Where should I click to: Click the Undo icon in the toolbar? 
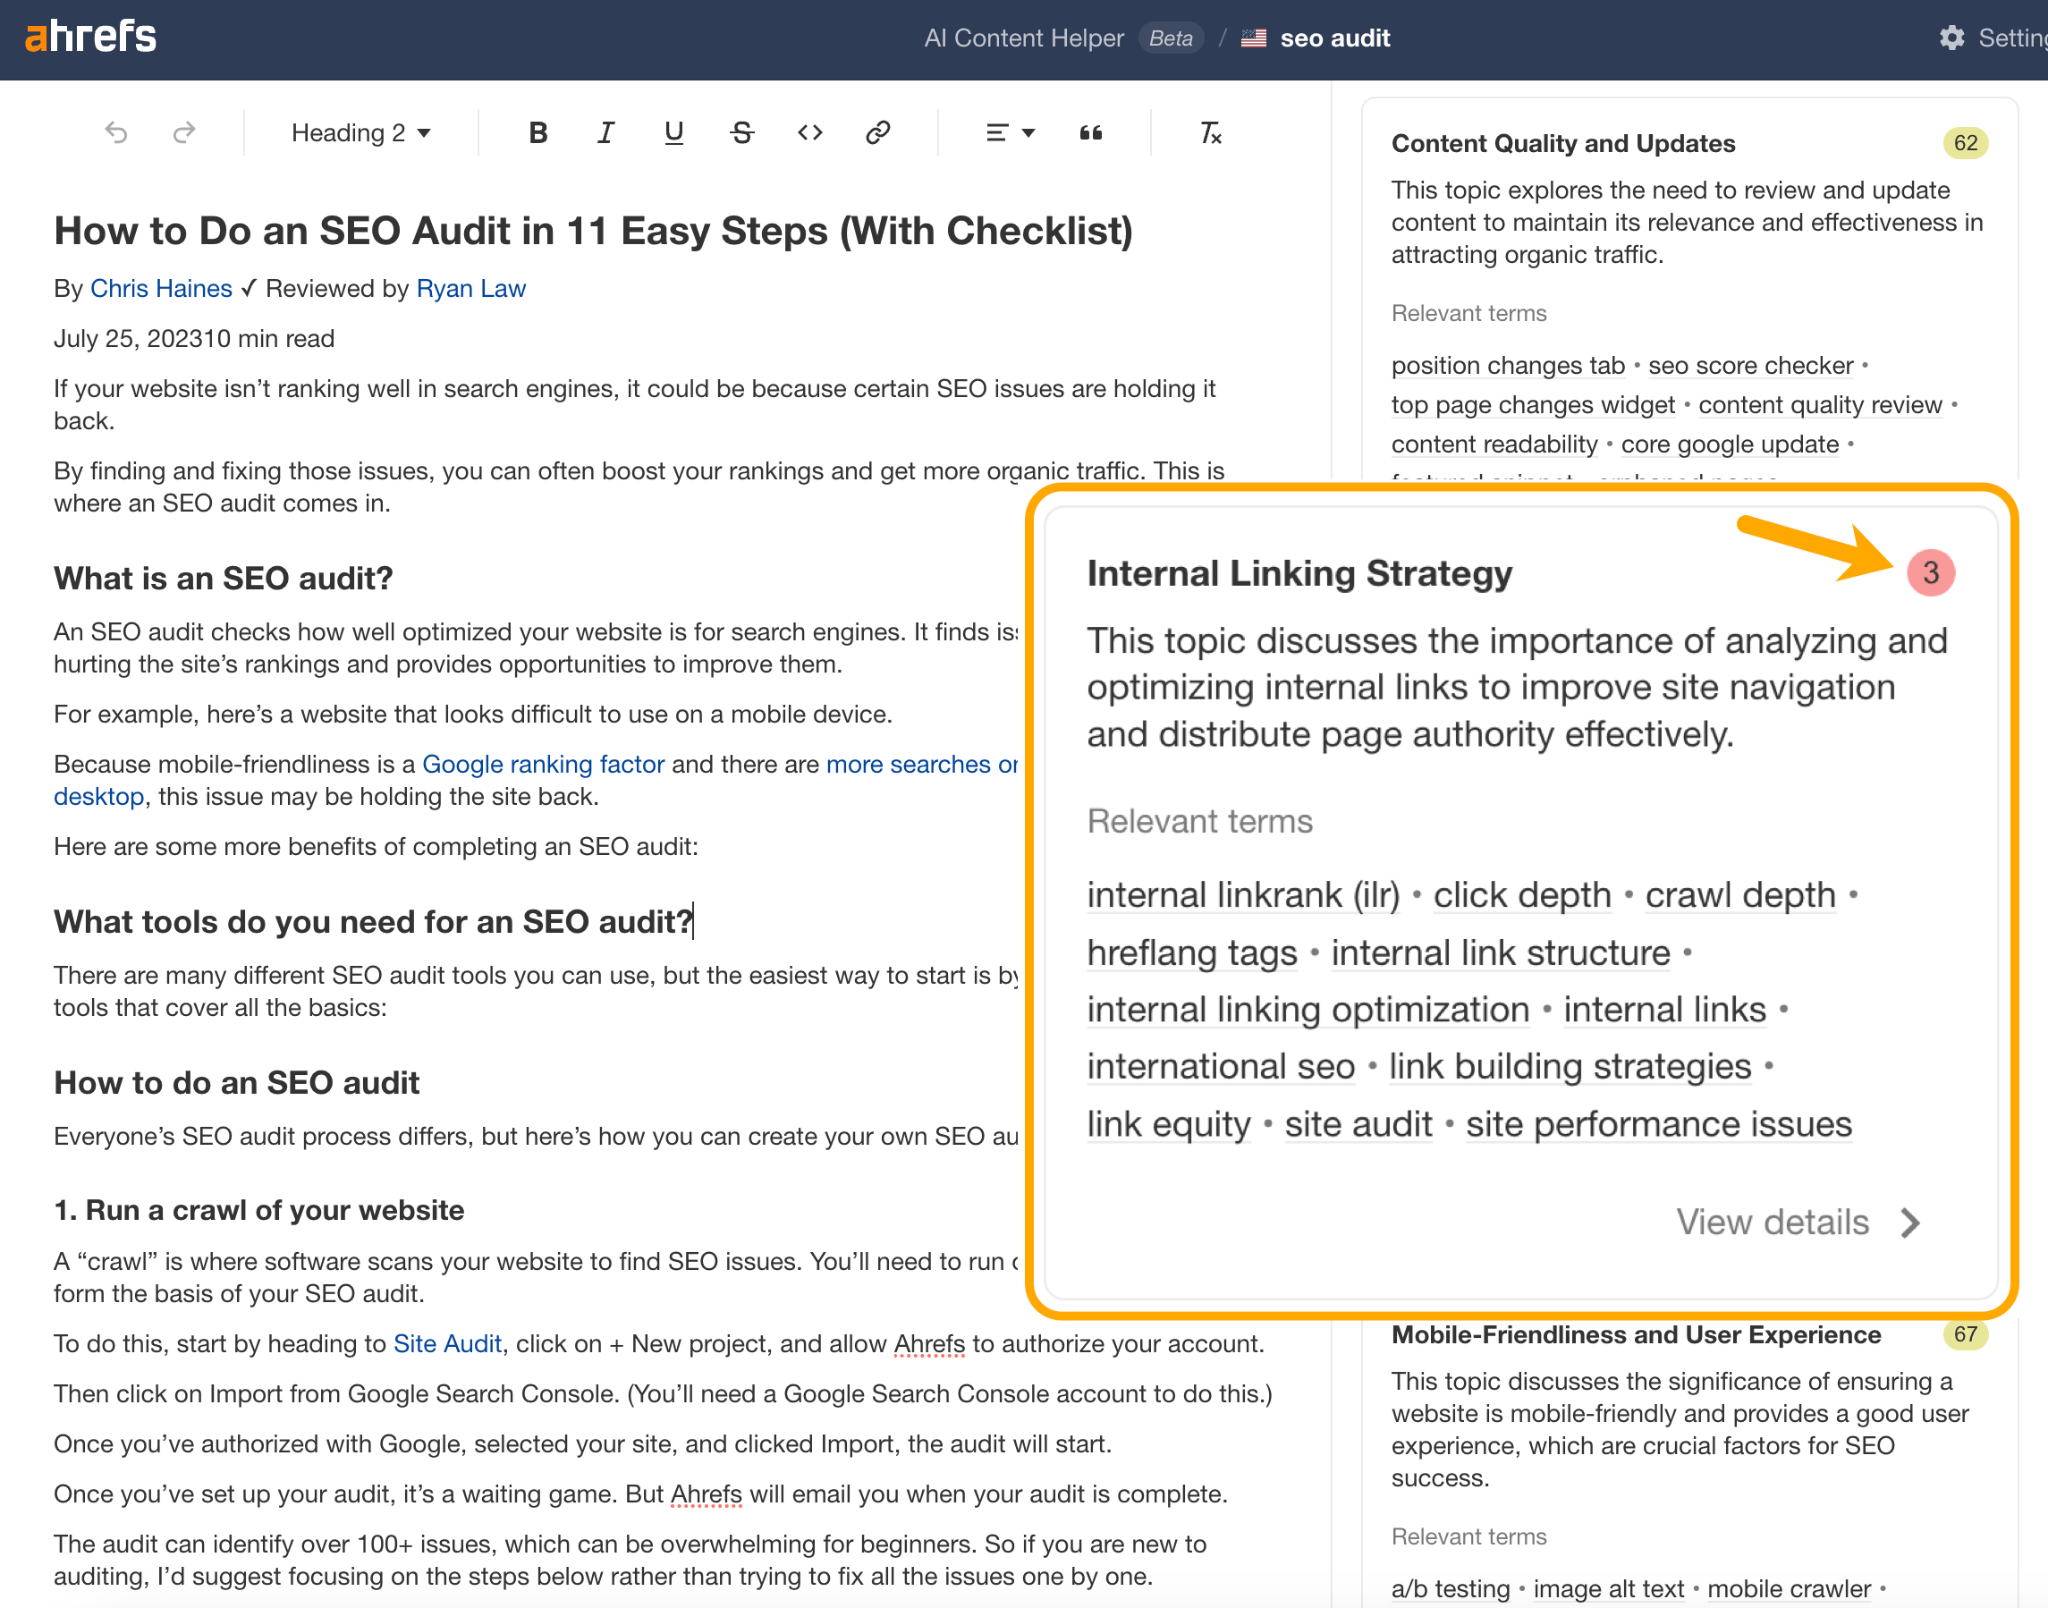point(117,132)
